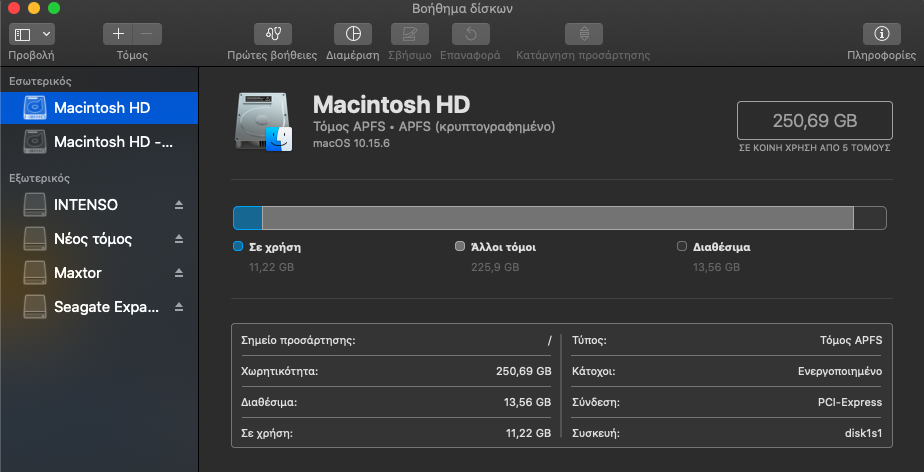Screen dimensions: 924x472
Task: Remove a volume with the minus button
Action: click(147, 34)
